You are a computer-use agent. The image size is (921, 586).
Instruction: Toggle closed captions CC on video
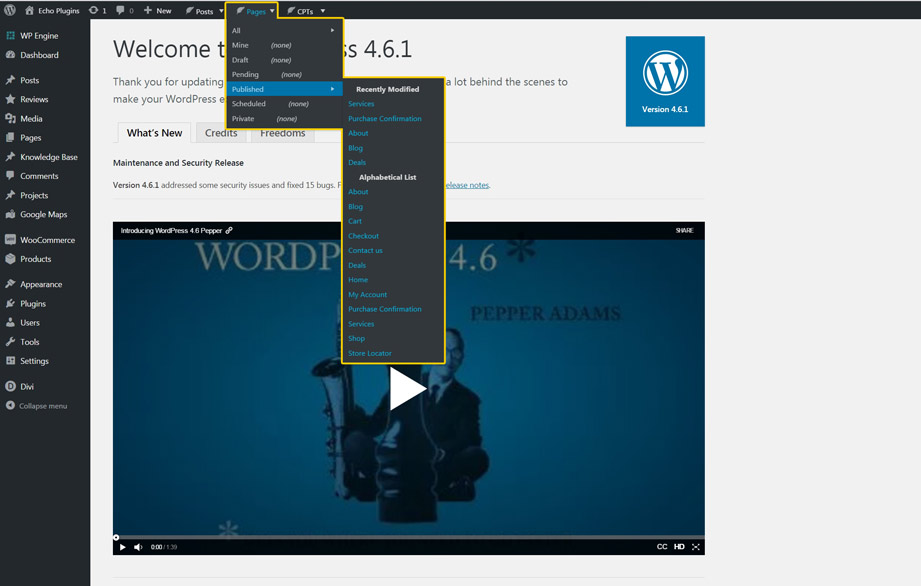662,547
